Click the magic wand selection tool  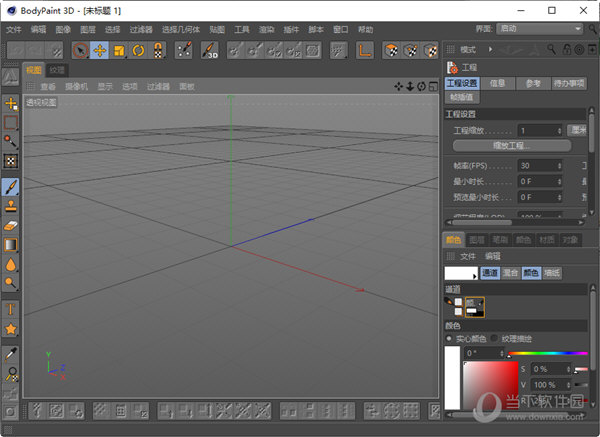click(11, 142)
